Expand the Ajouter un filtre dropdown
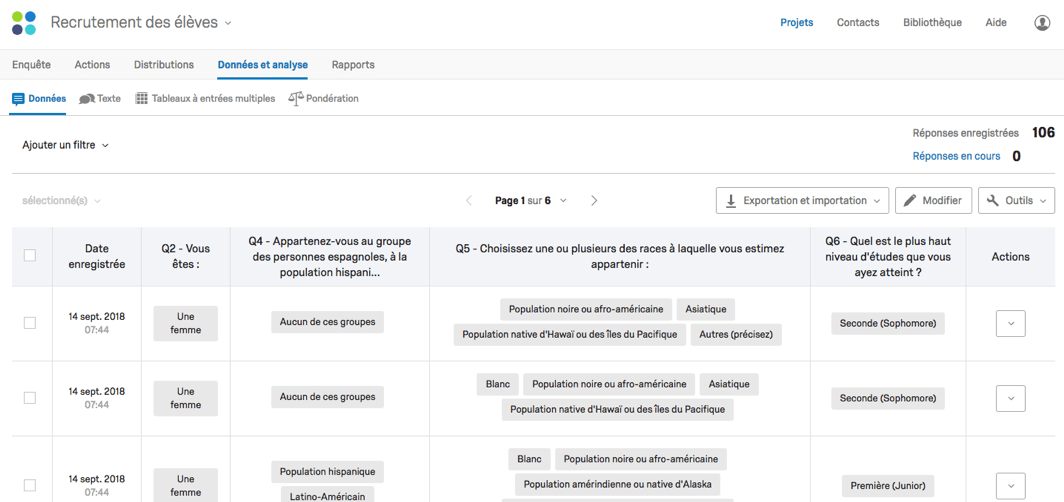Viewport: 1064px width, 502px height. tap(65, 145)
